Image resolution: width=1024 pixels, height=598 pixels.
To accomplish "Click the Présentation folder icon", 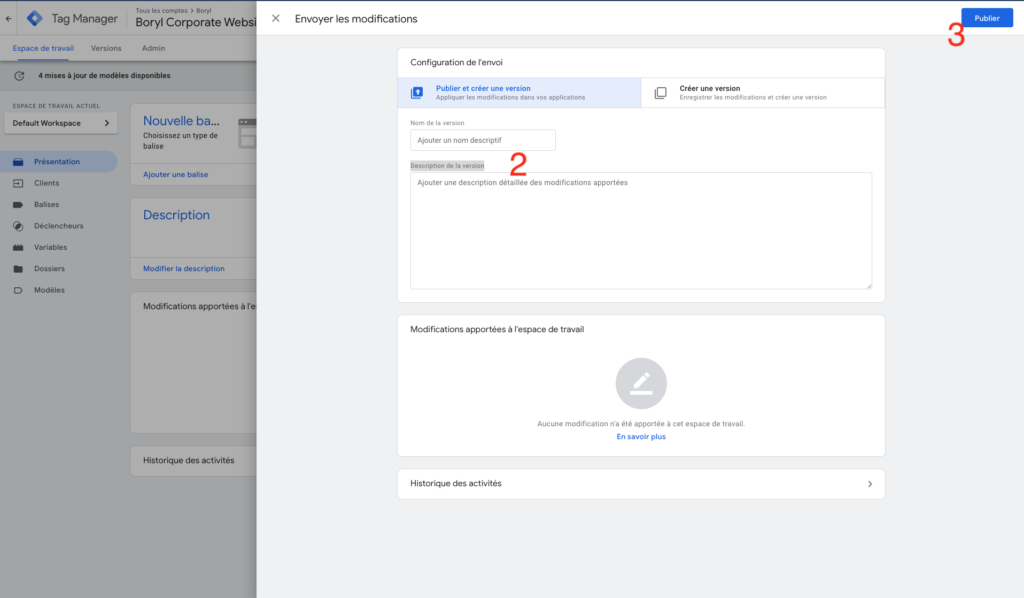I will click(x=18, y=162).
